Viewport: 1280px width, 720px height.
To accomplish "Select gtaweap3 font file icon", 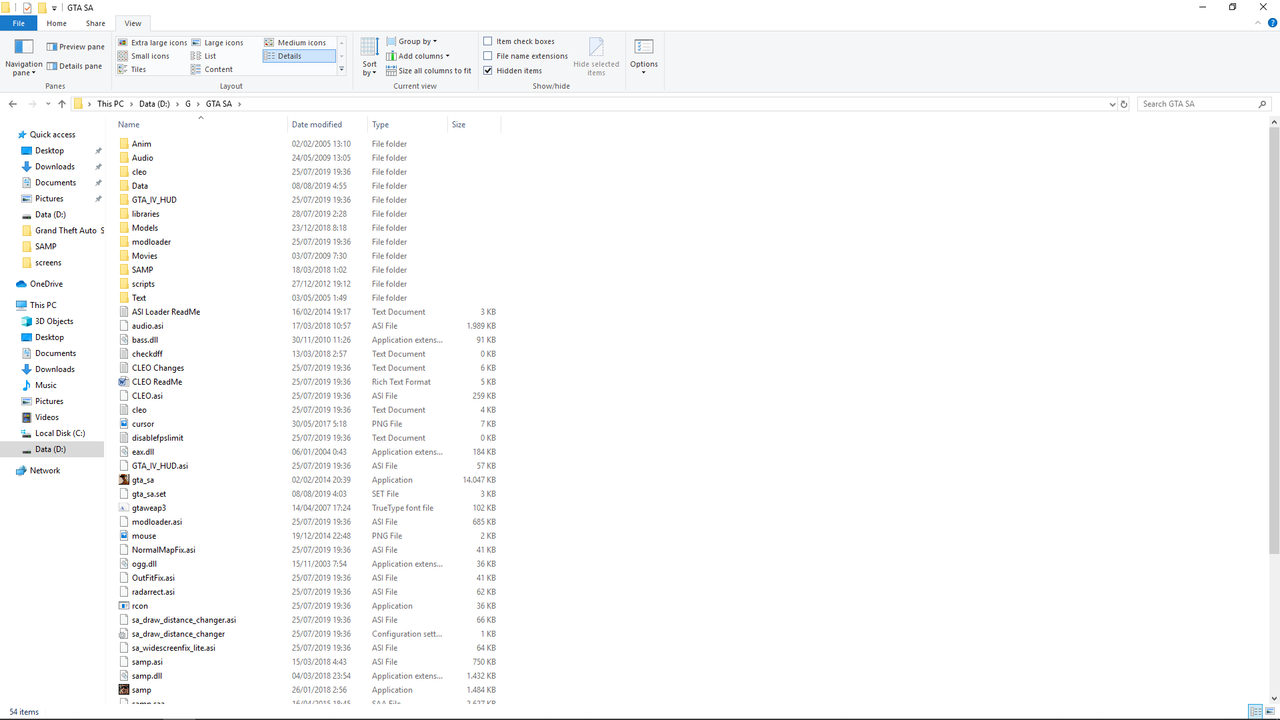I will 124,508.
